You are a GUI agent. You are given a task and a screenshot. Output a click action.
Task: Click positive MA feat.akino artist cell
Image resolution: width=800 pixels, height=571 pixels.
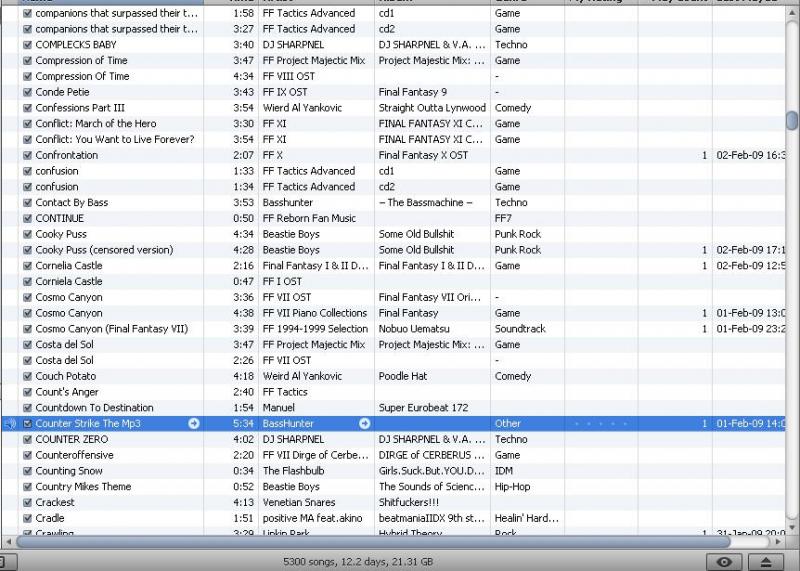click(x=312, y=518)
